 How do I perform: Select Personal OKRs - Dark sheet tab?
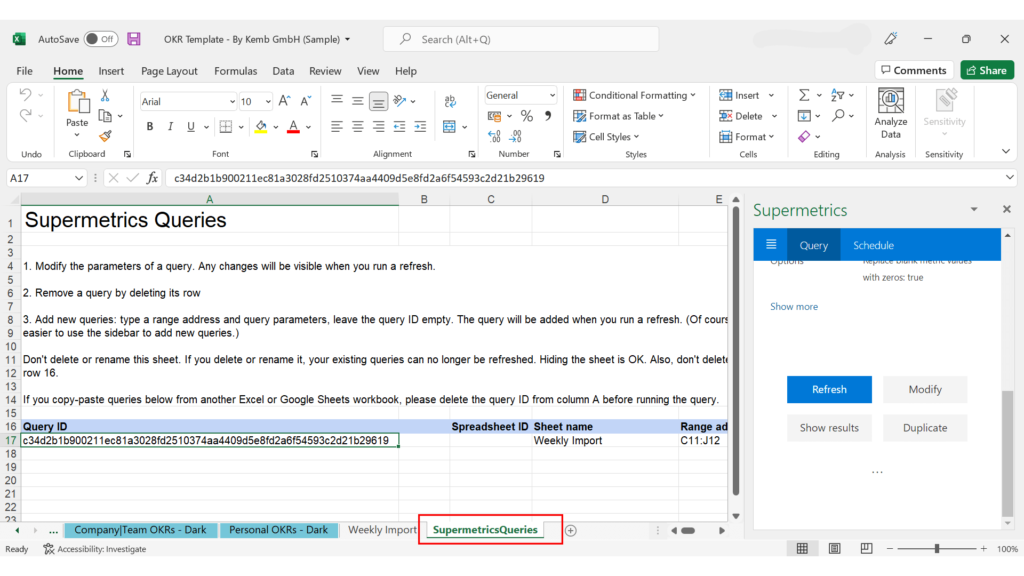279,530
